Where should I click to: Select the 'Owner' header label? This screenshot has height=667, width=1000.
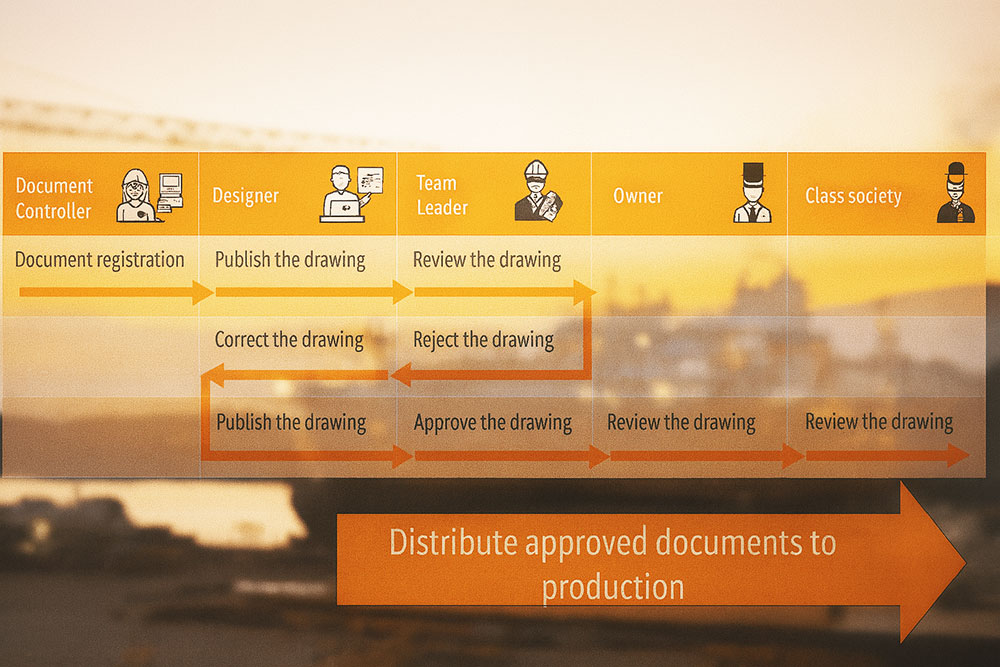(638, 196)
